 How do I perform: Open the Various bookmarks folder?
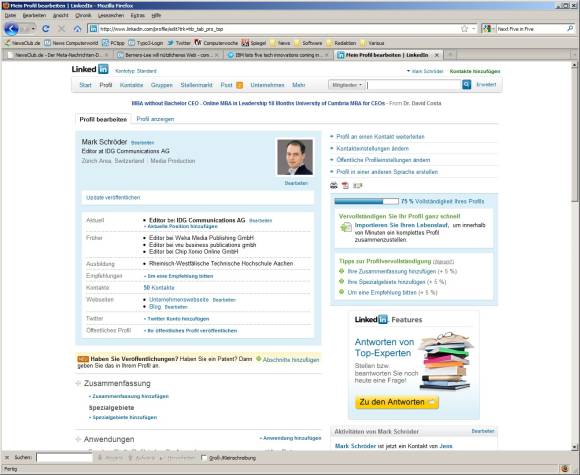[x=372, y=43]
